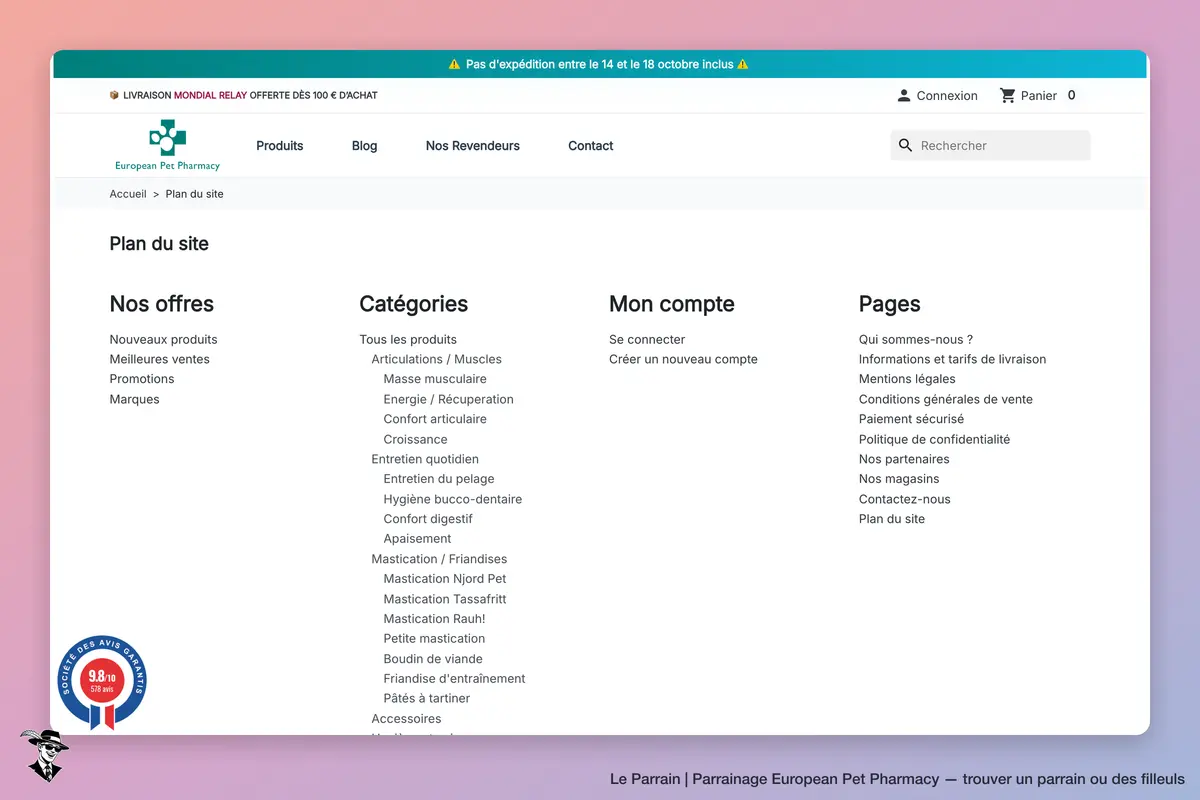Select Tous les produits category
1200x800 pixels.
408,339
